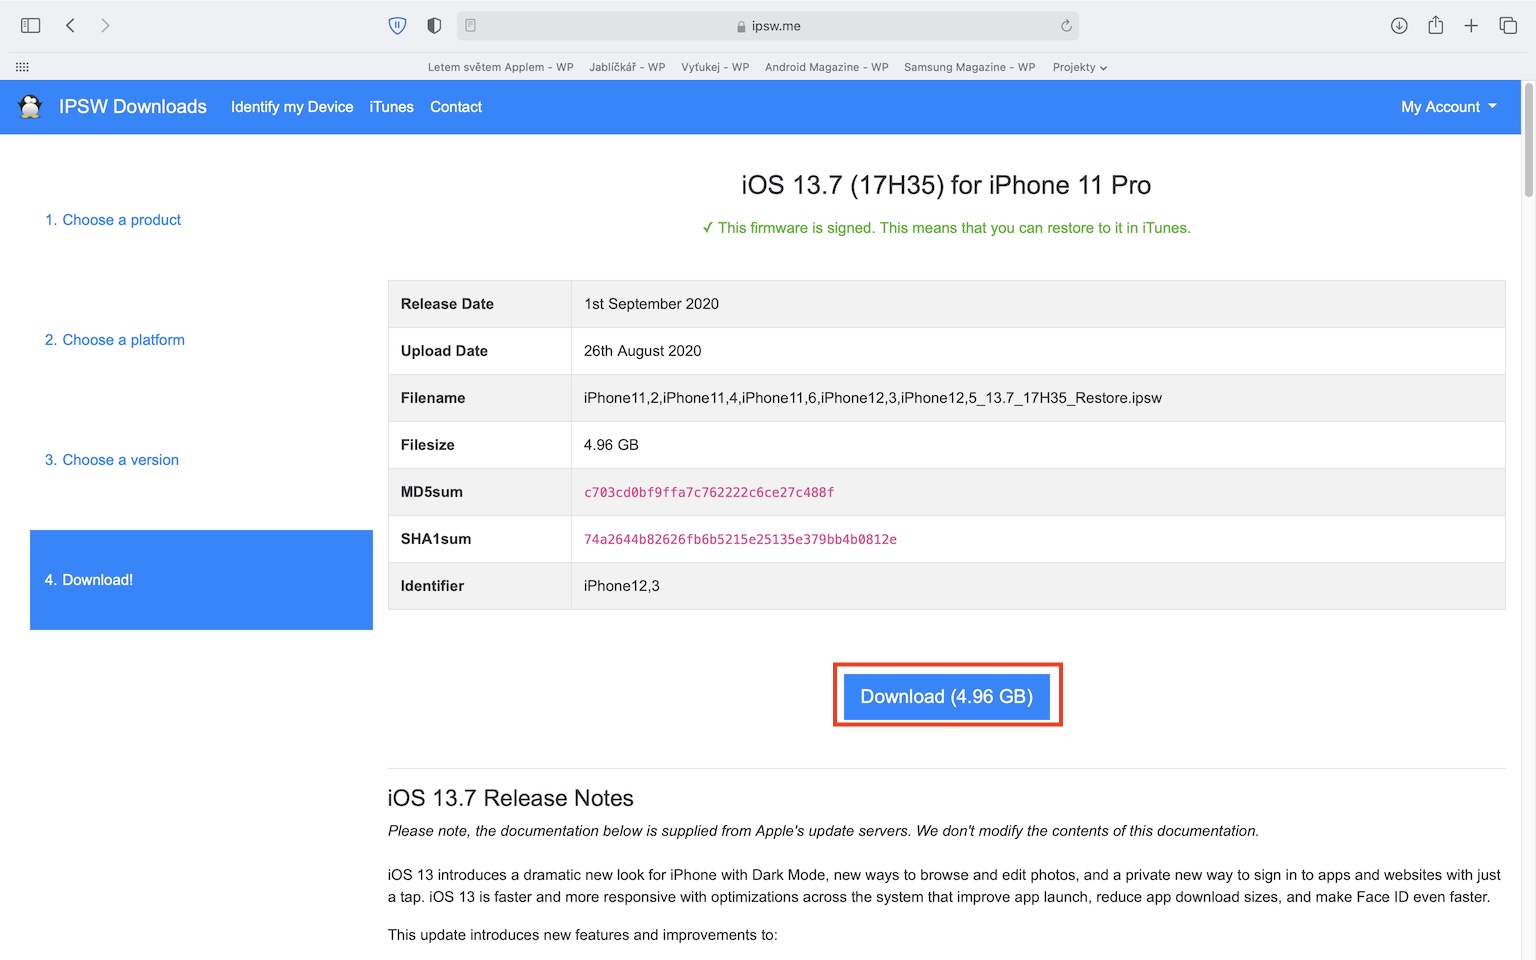This screenshot has height=960, width=1536.
Task: Go forward with the right chevron
Action: (x=105, y=26)
